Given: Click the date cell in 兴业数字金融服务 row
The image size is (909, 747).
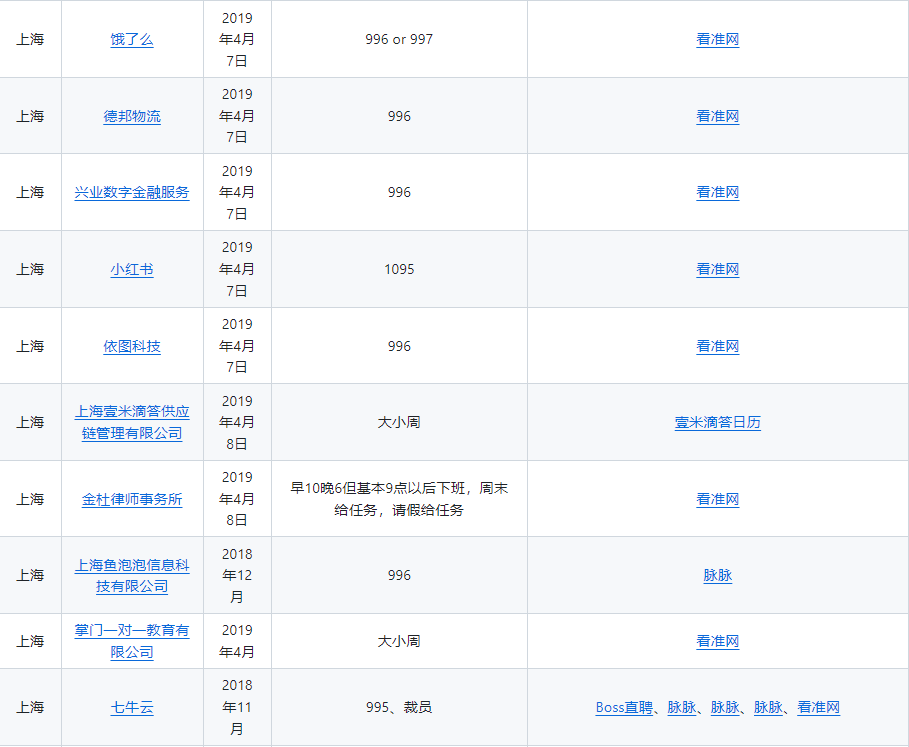Looking at the screenshot, I should [237, 192].
